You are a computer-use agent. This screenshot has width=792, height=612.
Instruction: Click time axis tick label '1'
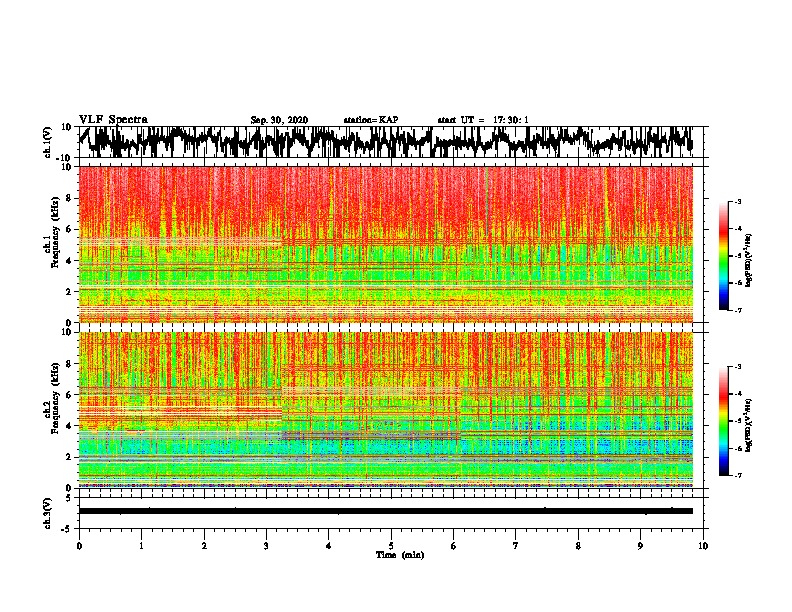click(x=142, y=546)
